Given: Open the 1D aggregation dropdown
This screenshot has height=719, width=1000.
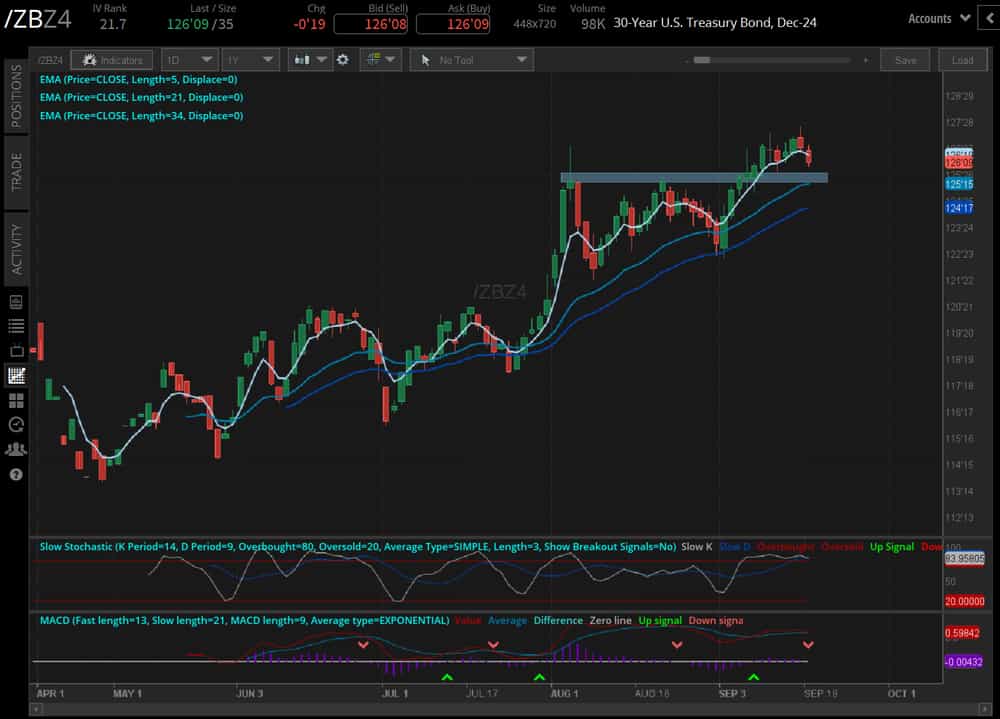Looking at the screenshot, I should click(189, 60).
